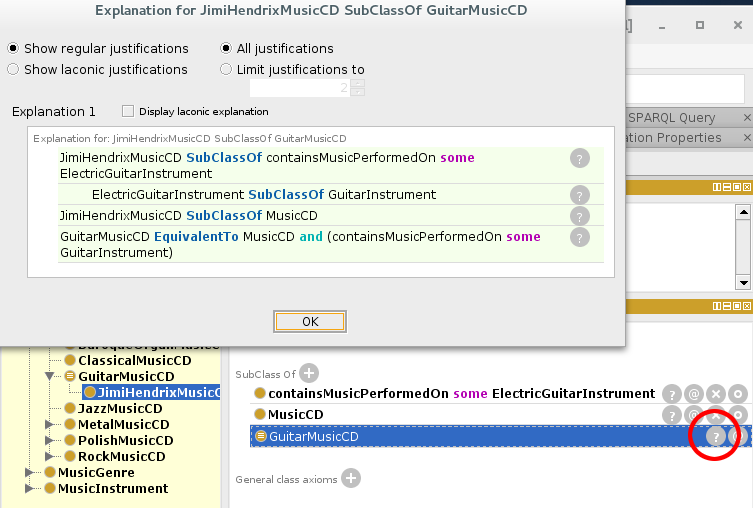Click help icon beside ElectricGuitarInstrument SubClassOf GuitarInstrument
Image resolution: width=753 pixels, height=508 pixels.
(580, 195)
